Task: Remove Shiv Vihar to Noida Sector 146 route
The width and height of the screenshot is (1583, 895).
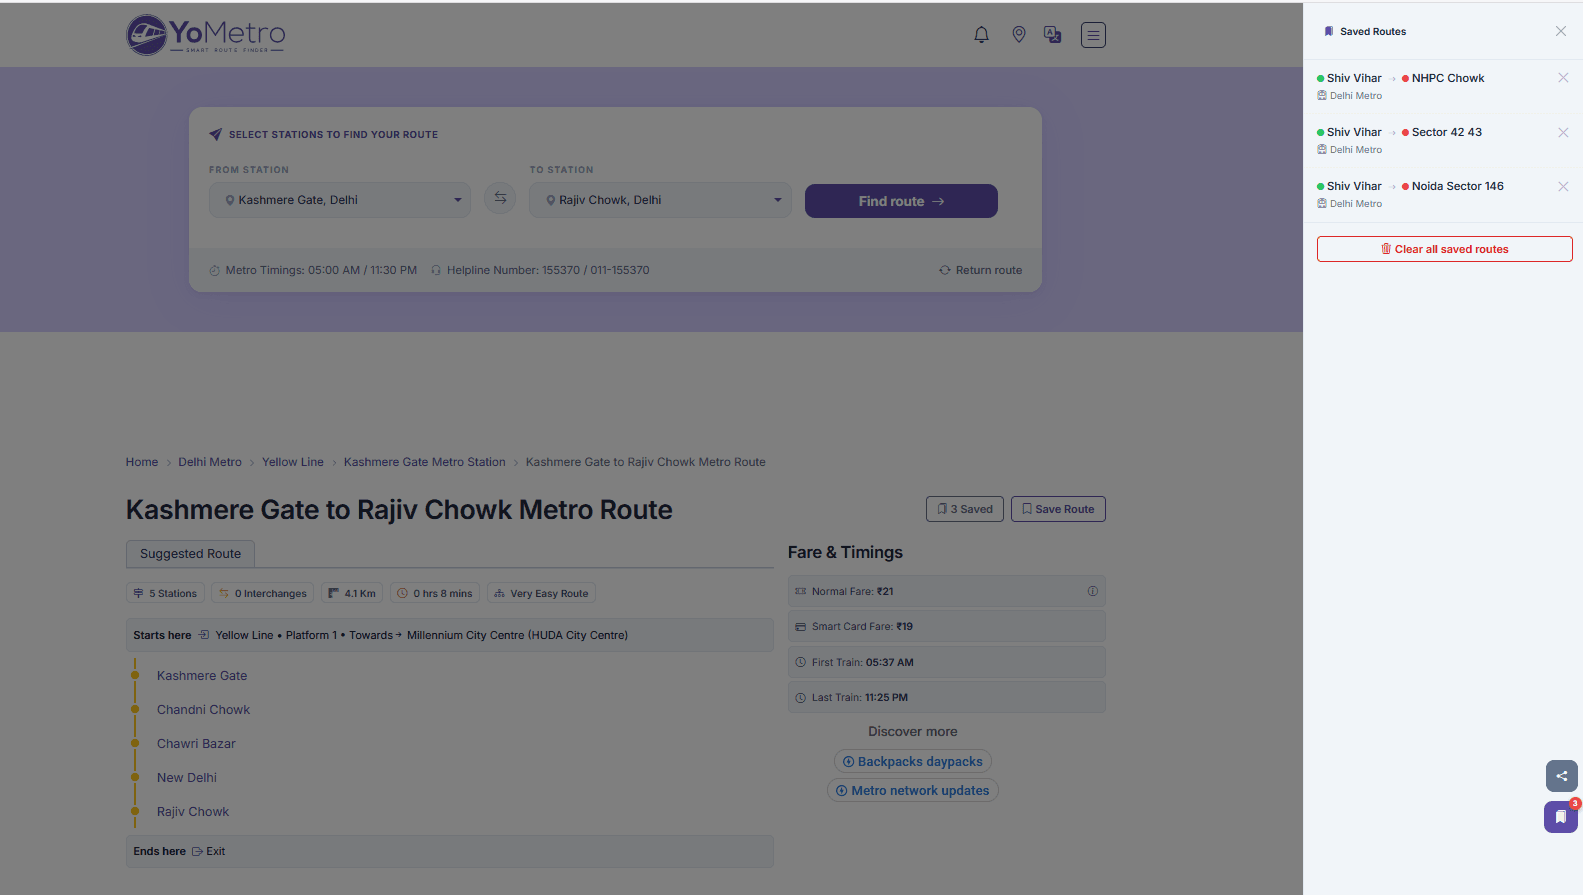Action: point(1563,186)
